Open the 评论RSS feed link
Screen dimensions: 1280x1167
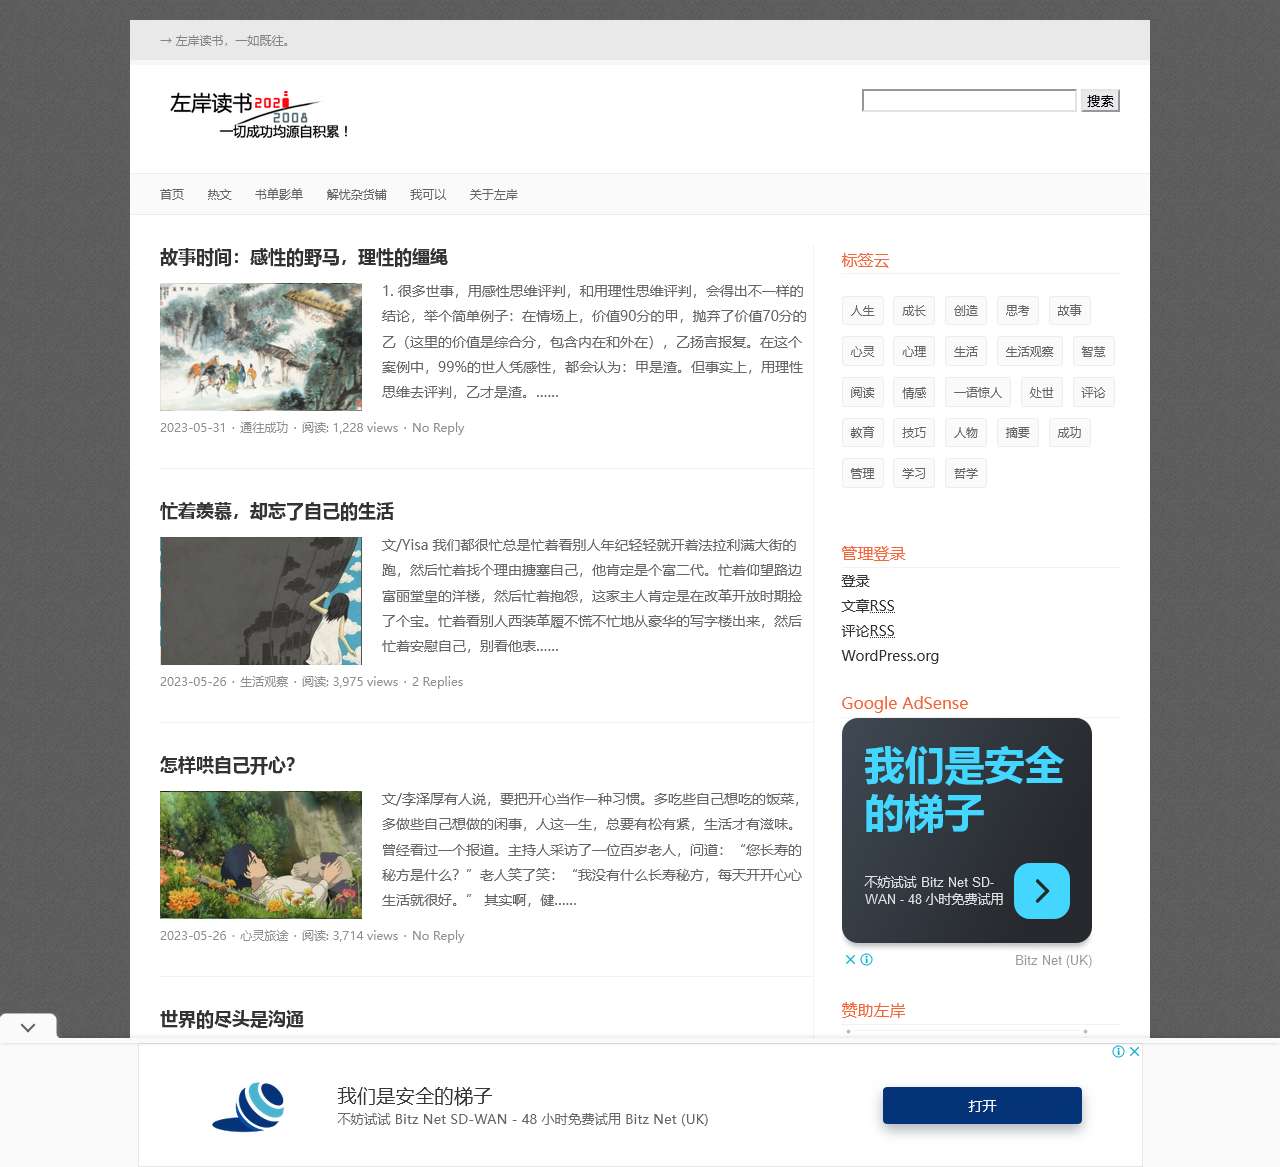[868, 631]
